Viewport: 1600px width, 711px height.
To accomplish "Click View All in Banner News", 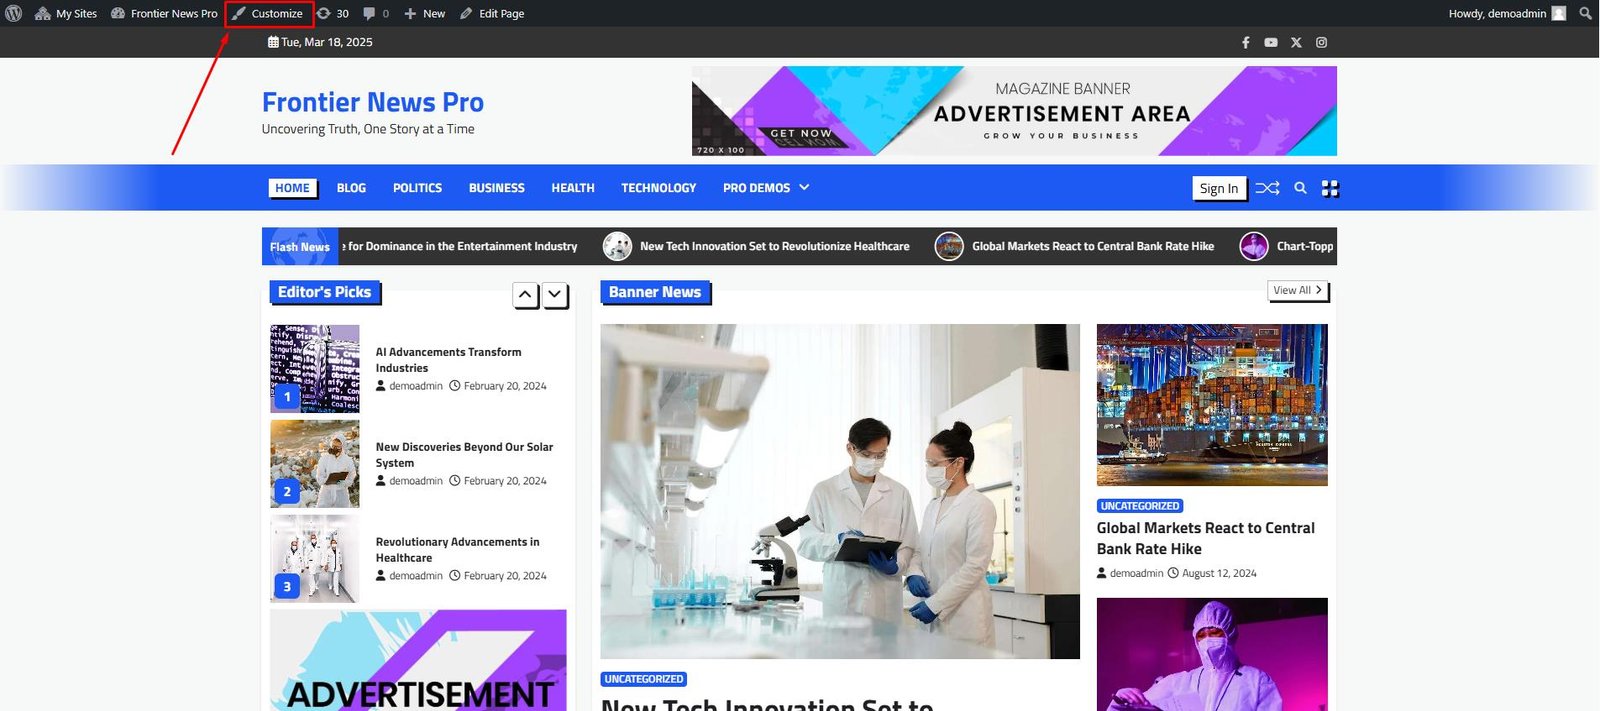I will click(x=1298, y=290).
